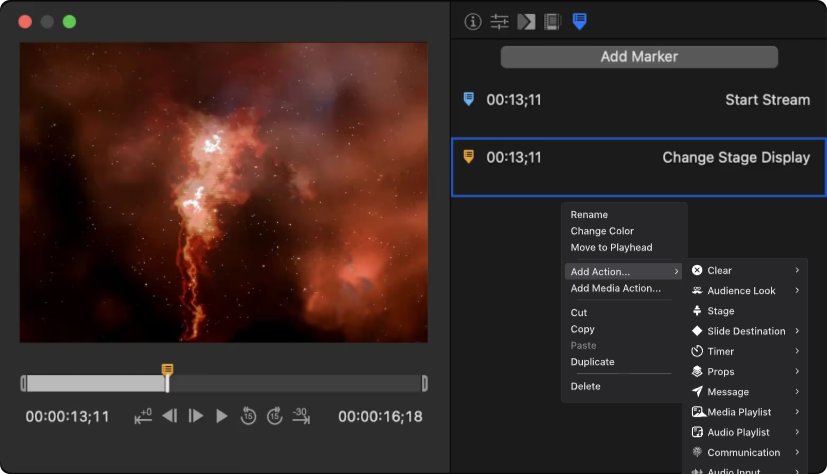This screenshot has width=827, height=474.
Task: Click the Media Playlist icon
Action: pos(698,412)
